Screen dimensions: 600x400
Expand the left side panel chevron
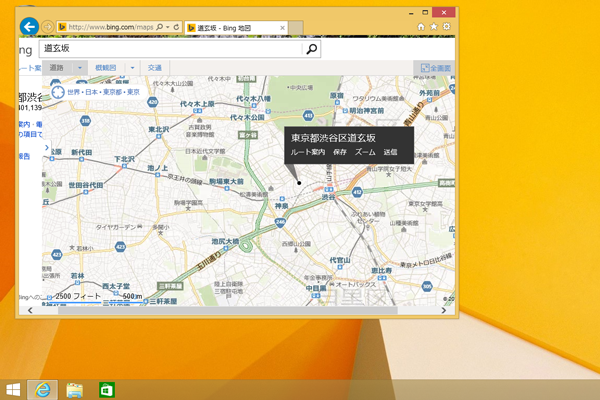pyautogui.click(x=47, y=147)
